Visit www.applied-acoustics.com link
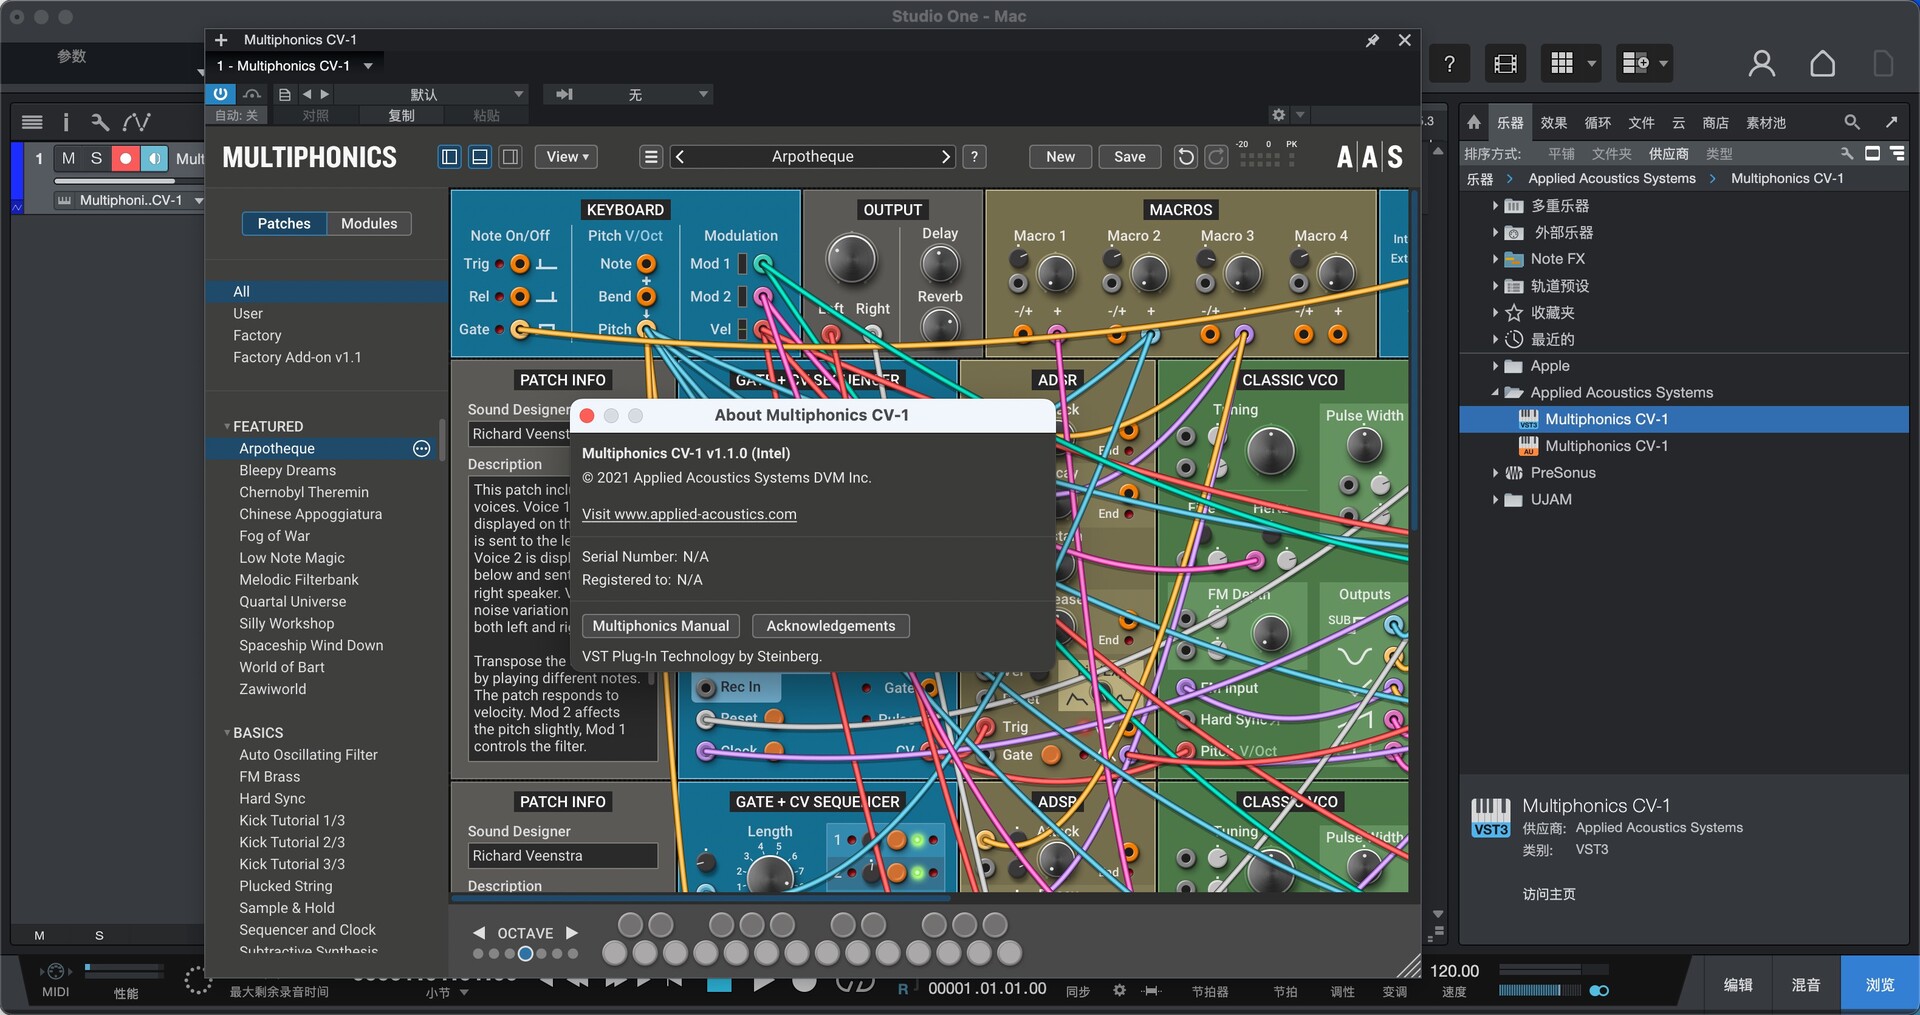This screenshot has width=1920, height=1015. tap(689, 514)
